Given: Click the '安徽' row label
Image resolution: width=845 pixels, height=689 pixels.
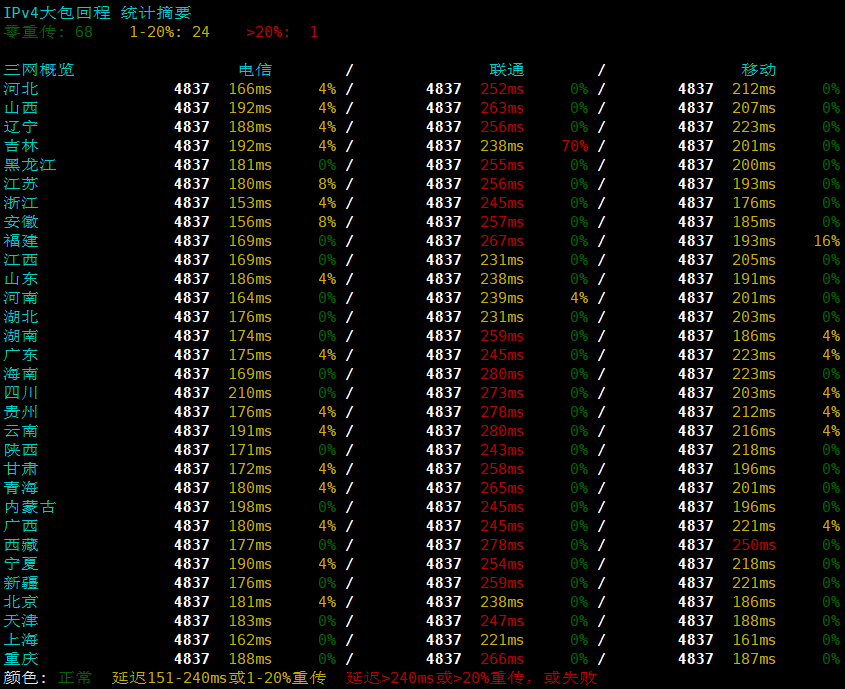Looking at the screenshot, I should [21, 222].
